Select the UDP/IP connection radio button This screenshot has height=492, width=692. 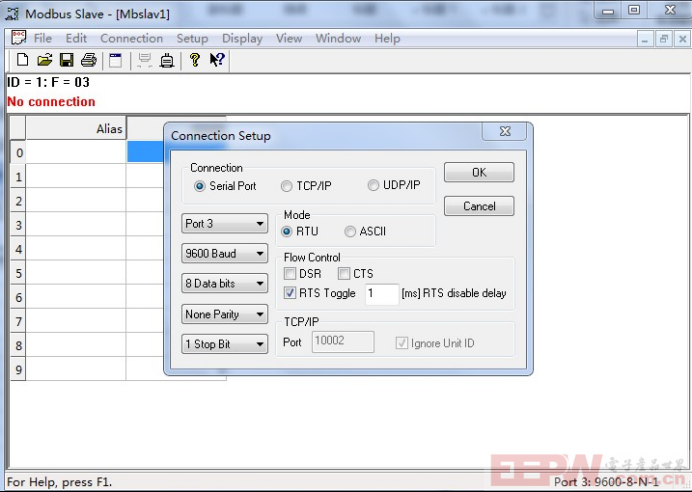[373, 185]
